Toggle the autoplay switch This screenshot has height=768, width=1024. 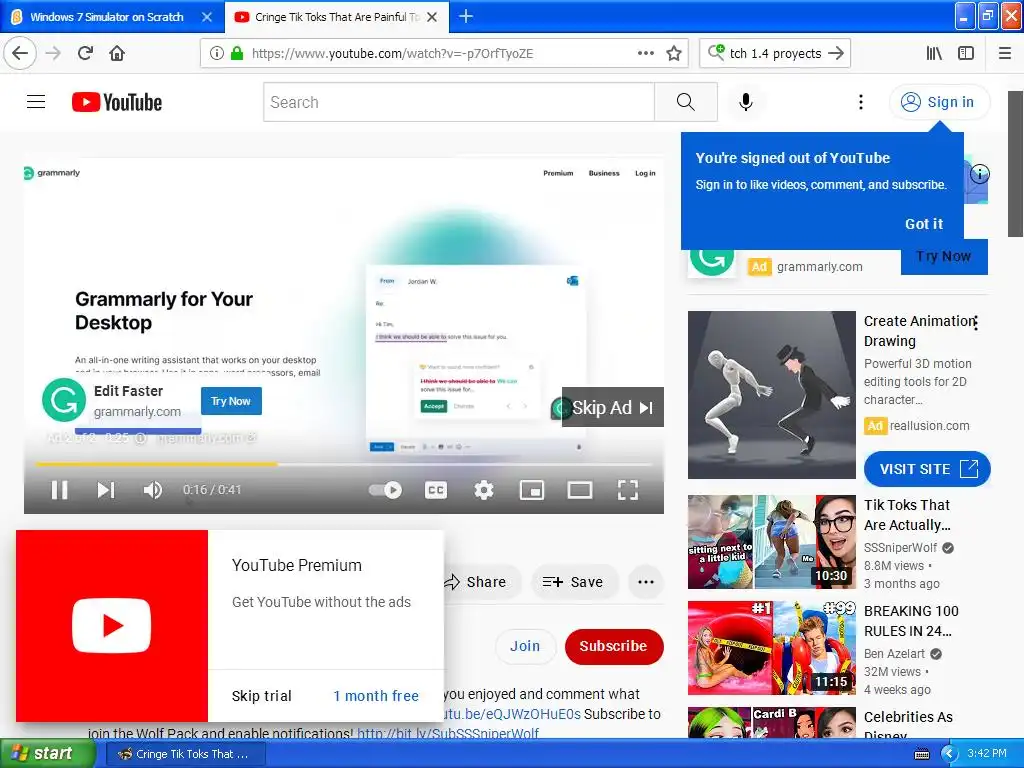point(385,490)
